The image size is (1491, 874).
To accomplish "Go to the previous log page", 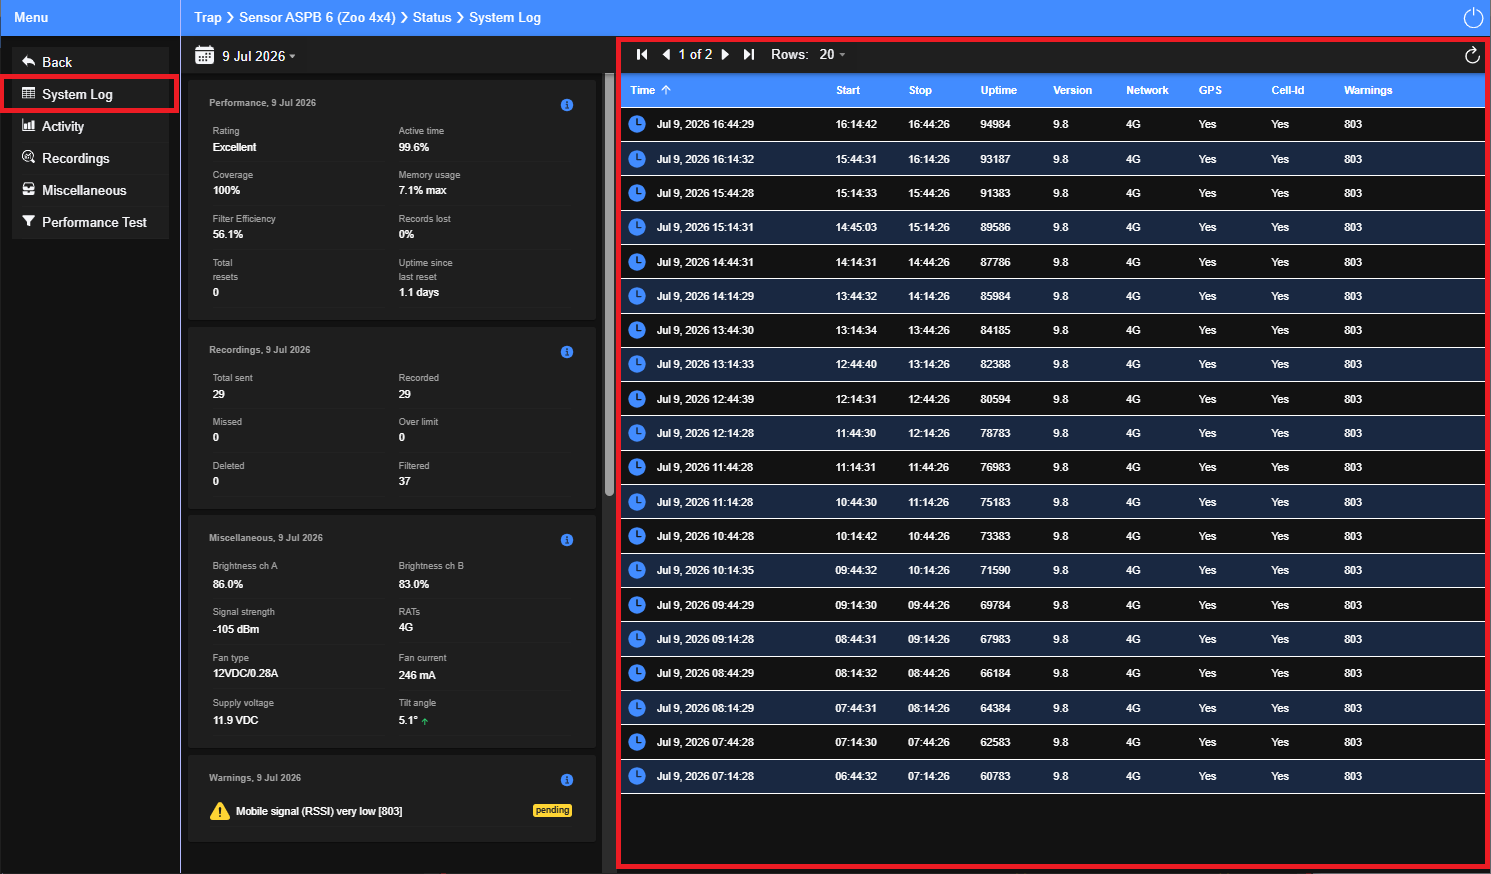I will 666,54.
